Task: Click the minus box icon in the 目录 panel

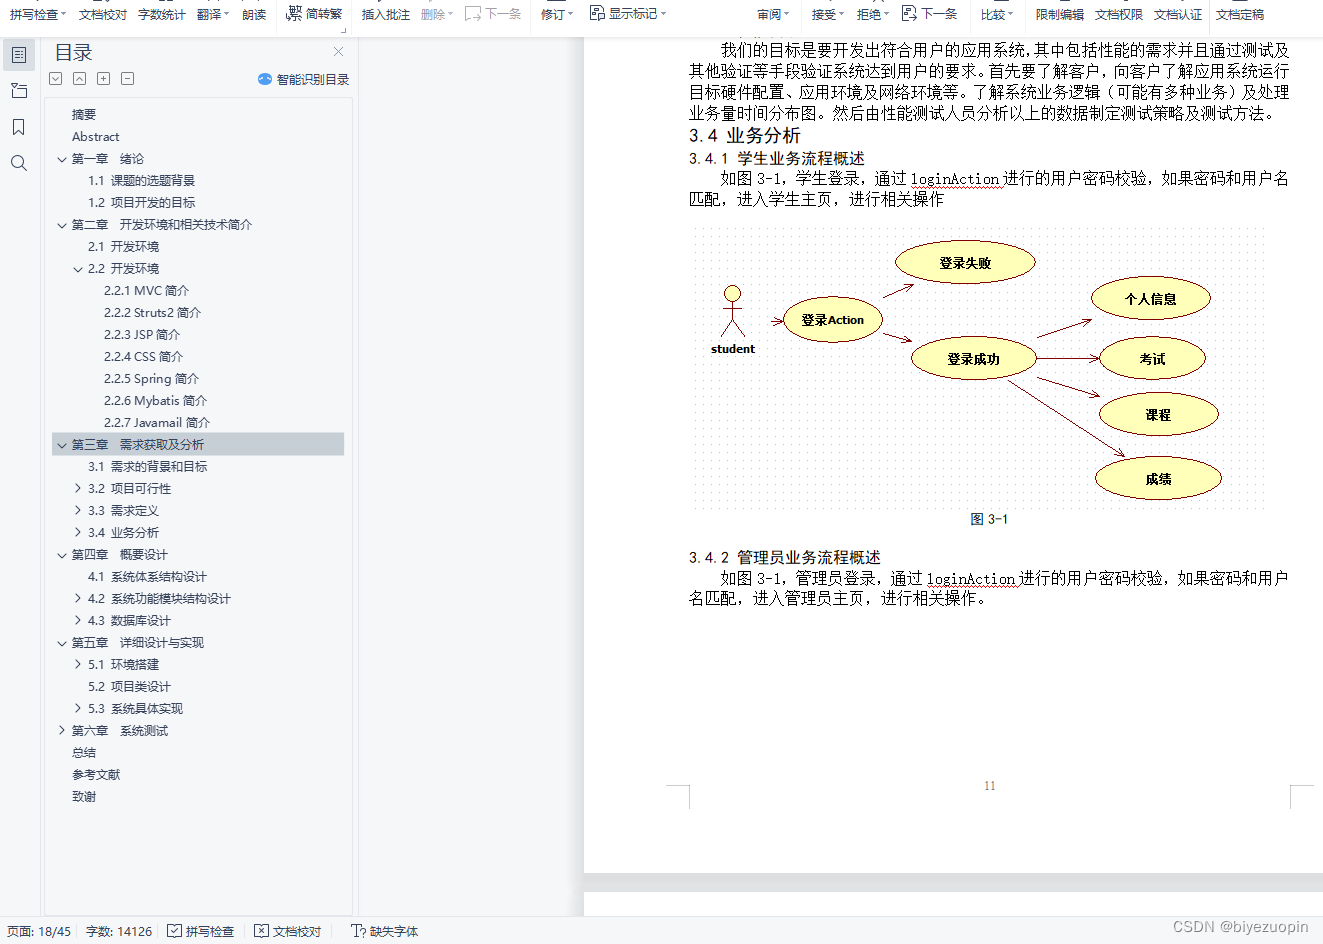Action: pos(127,79)
